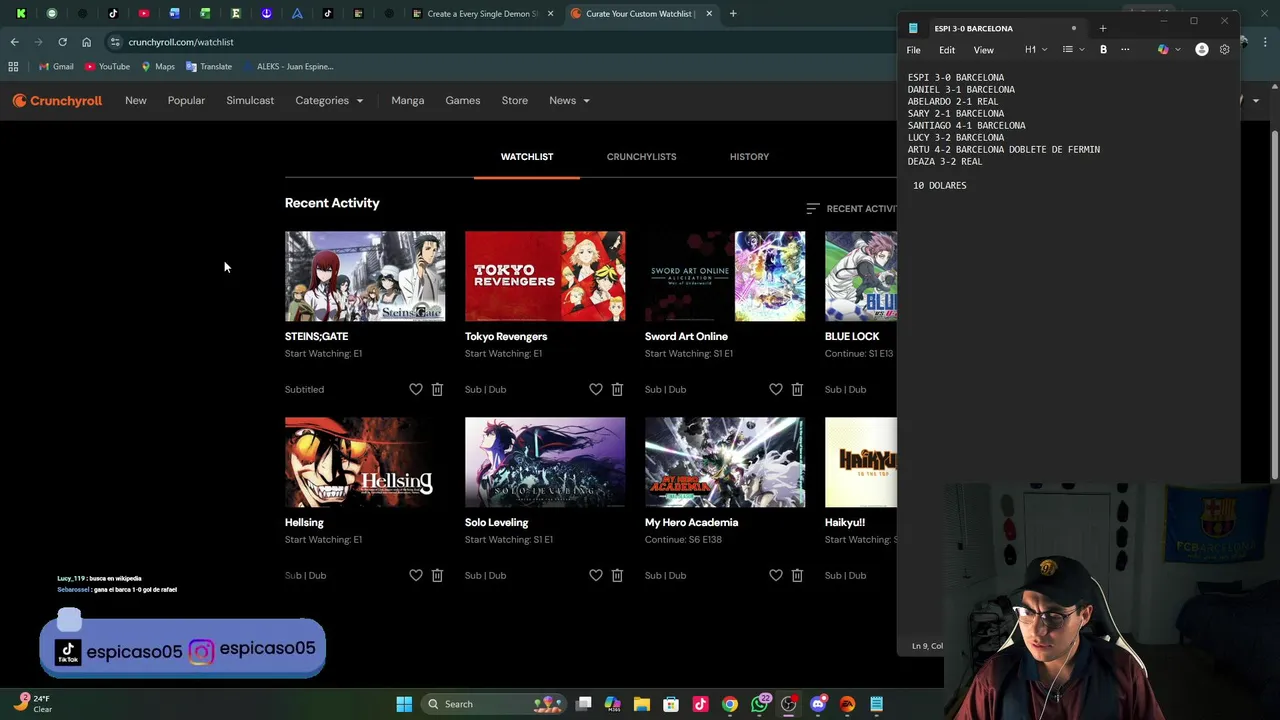Viewport: 1280px width, 720px height.
Task: Open the STEINS;GATE thumbnail
Action: 365,276
